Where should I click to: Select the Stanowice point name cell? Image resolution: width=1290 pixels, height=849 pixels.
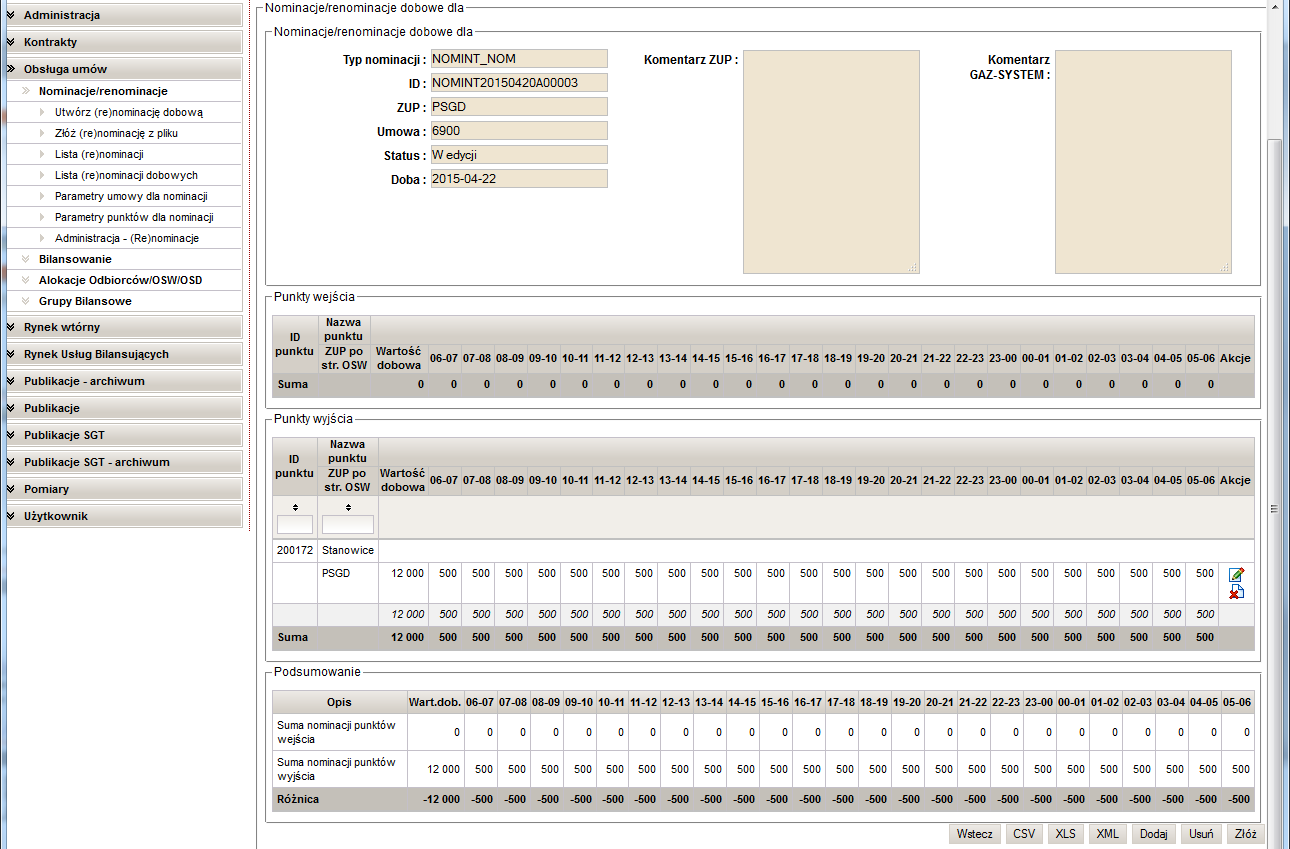[x=348, y=550]
